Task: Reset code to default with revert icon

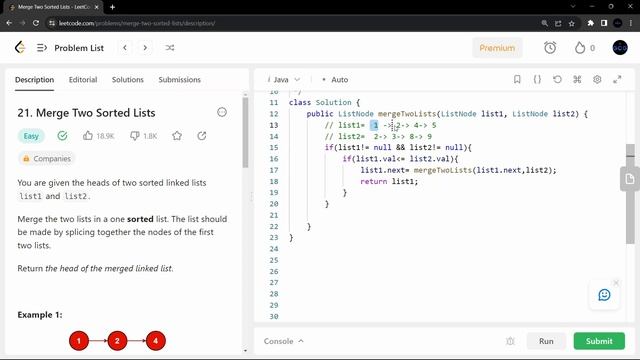Action: (x=557, y=79)
